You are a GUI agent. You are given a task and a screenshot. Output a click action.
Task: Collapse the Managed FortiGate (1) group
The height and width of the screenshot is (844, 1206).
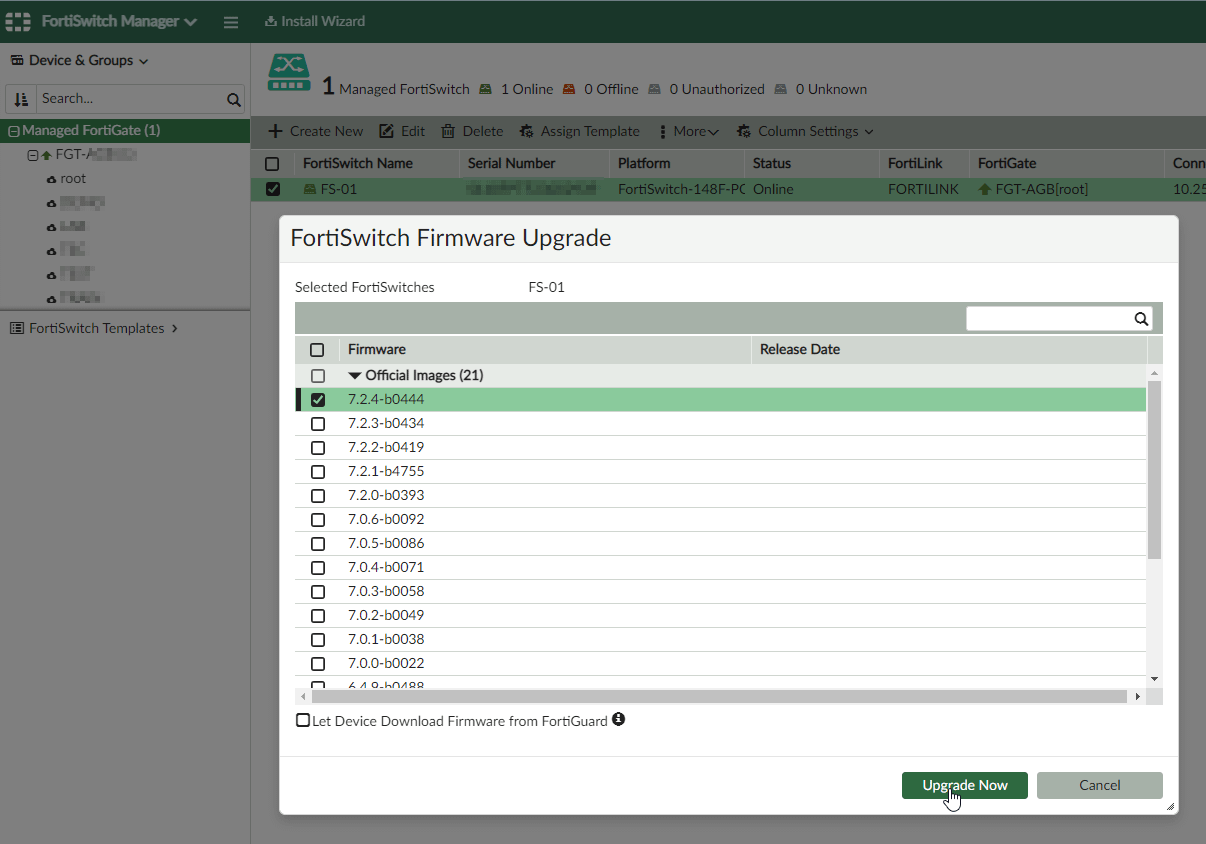click(14, 131)
